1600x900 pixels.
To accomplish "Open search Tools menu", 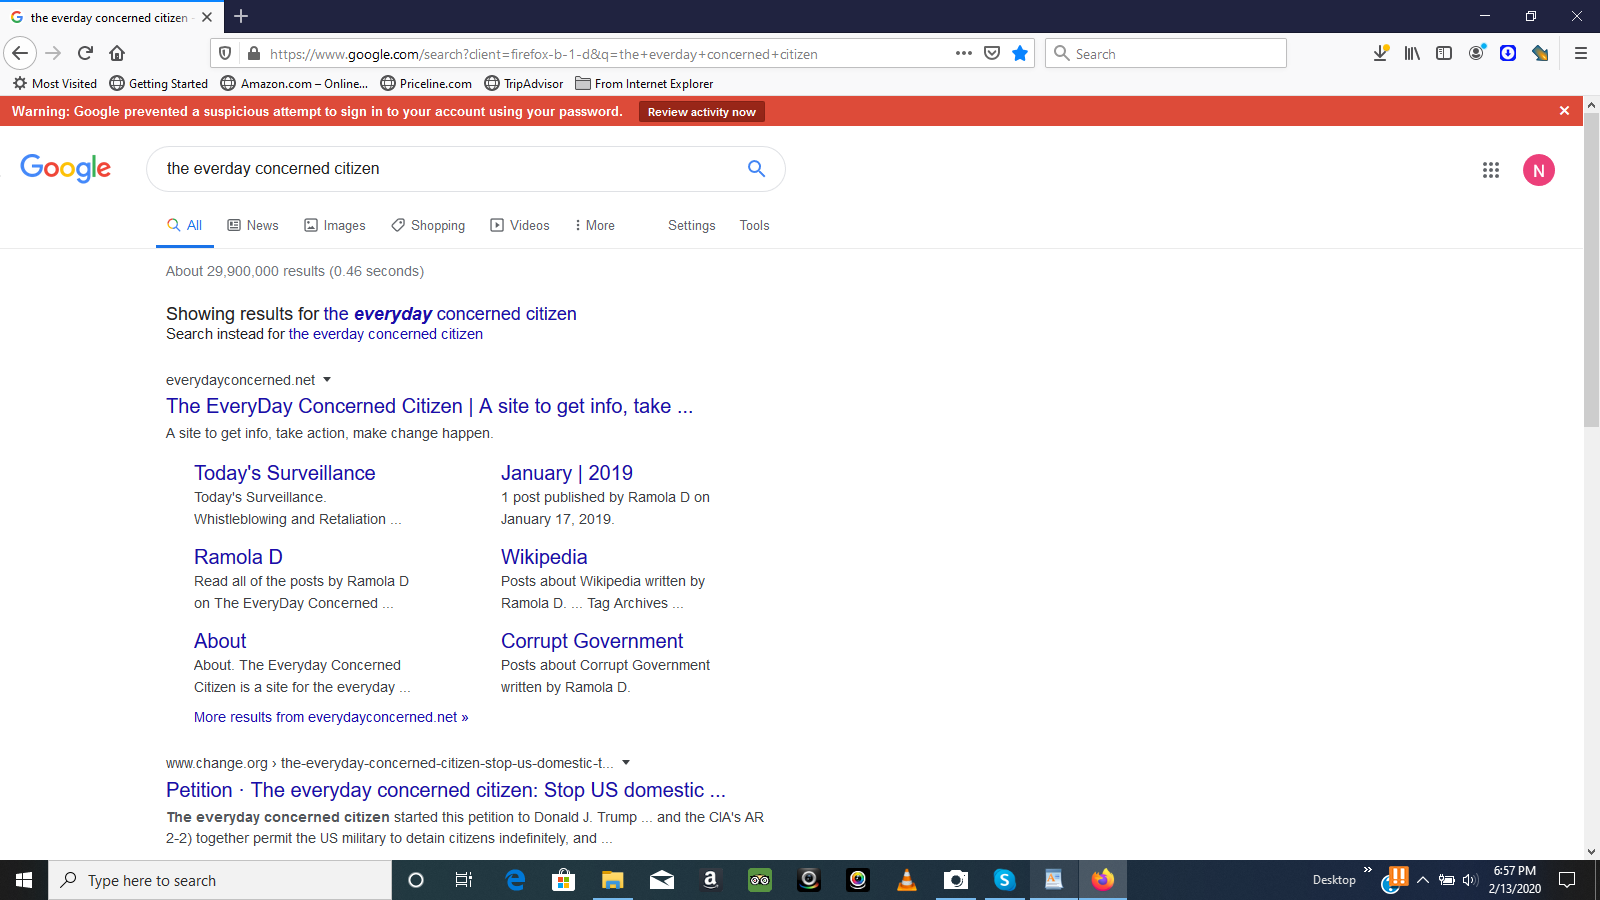I will pyautogui.click(x=755, y=226).
